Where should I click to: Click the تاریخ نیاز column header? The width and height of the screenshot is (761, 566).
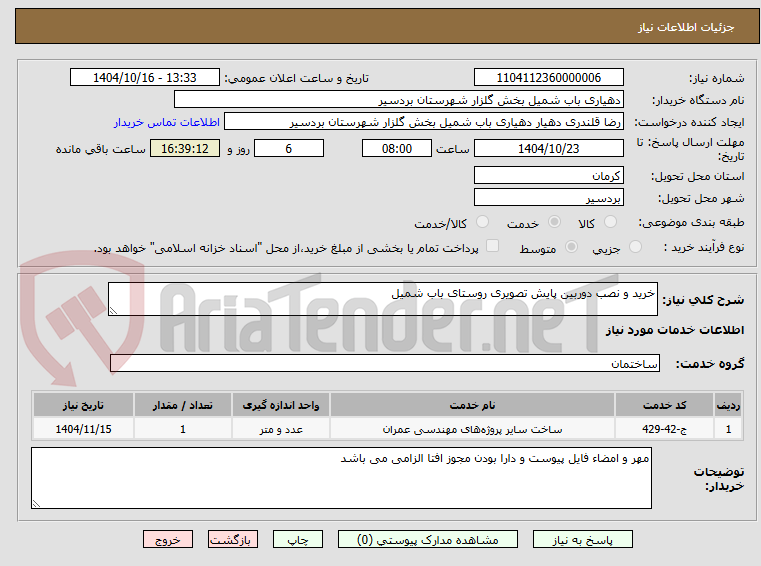(x=83, y=405)
